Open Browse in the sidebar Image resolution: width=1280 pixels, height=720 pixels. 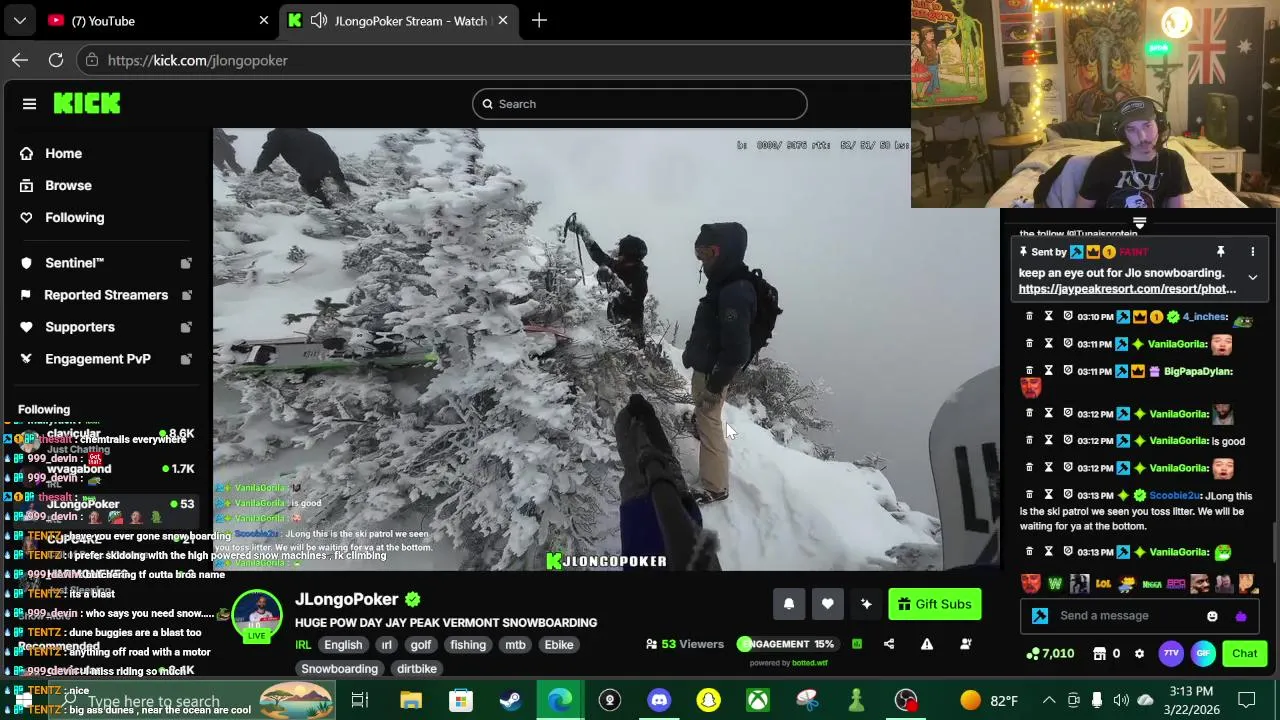coord(68,185)
